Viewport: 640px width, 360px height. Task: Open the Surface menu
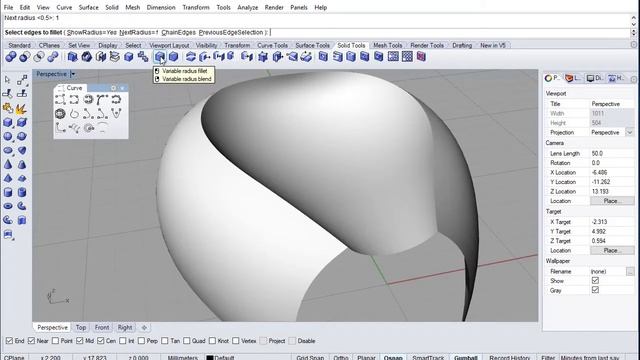click(89, 7)
